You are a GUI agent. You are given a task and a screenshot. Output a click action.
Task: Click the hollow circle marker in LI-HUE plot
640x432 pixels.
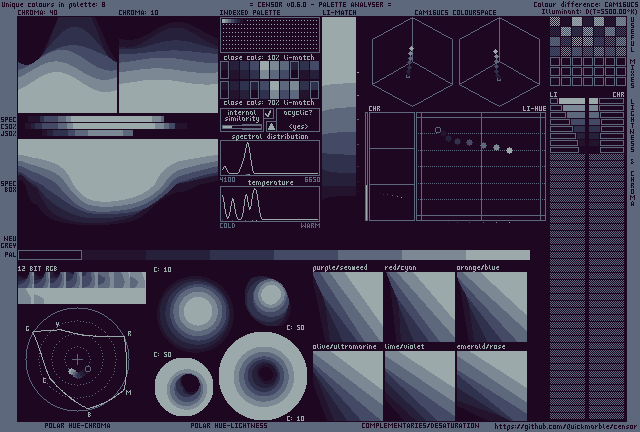(438, 130)
